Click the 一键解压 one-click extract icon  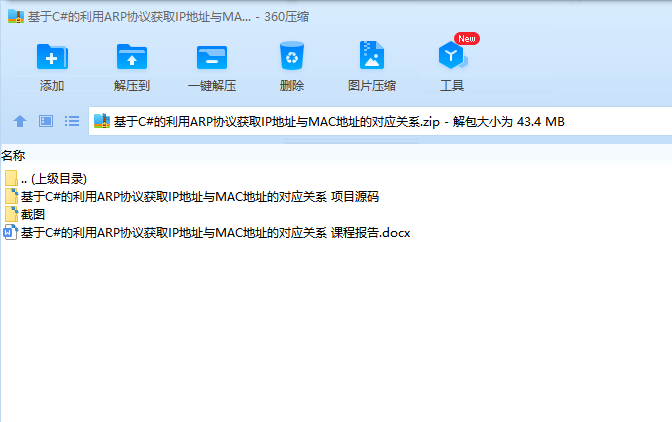click(212, 57)
